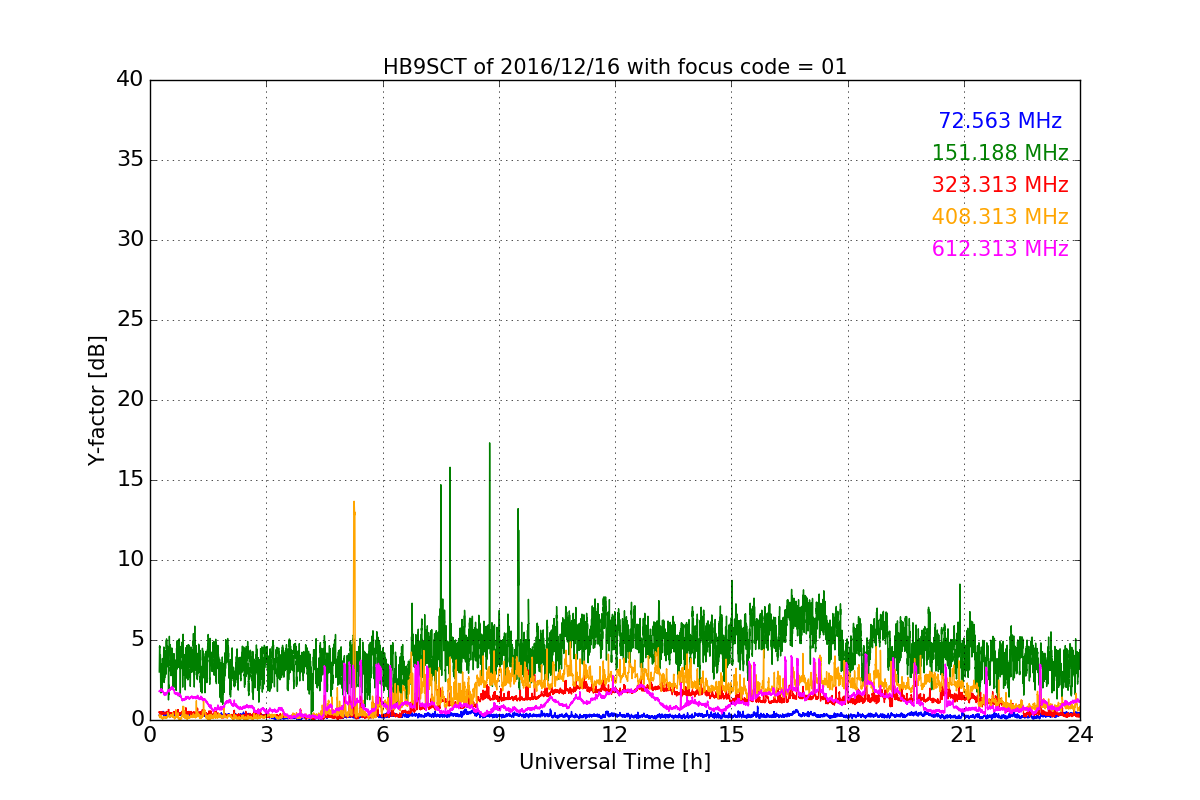
Task: Click the y-axis tick value 20
Action: coord(130,400)
